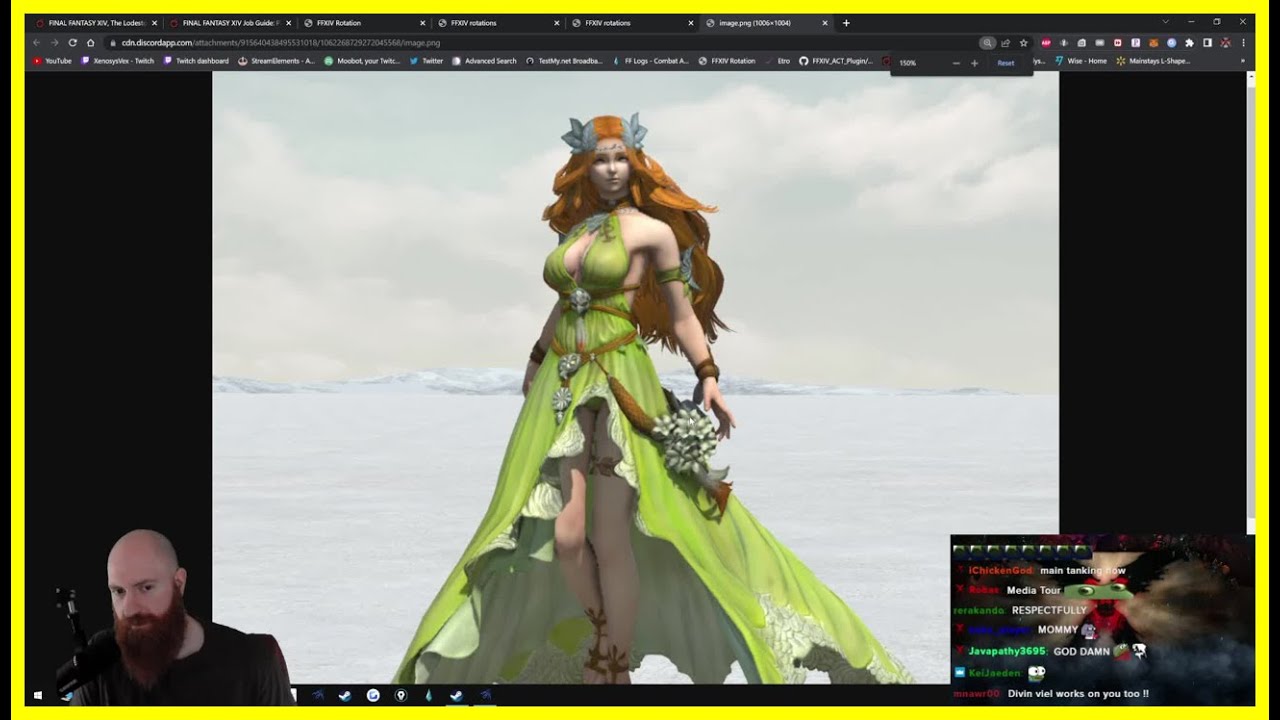Click the page vertical scrollbar
This screenshot has height=720, width=1280.
coord(1250,300)
